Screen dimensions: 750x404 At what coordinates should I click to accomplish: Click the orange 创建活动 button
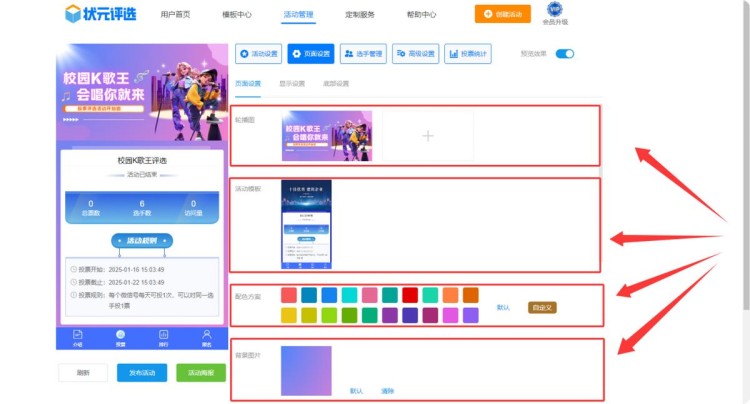(502, 14)
